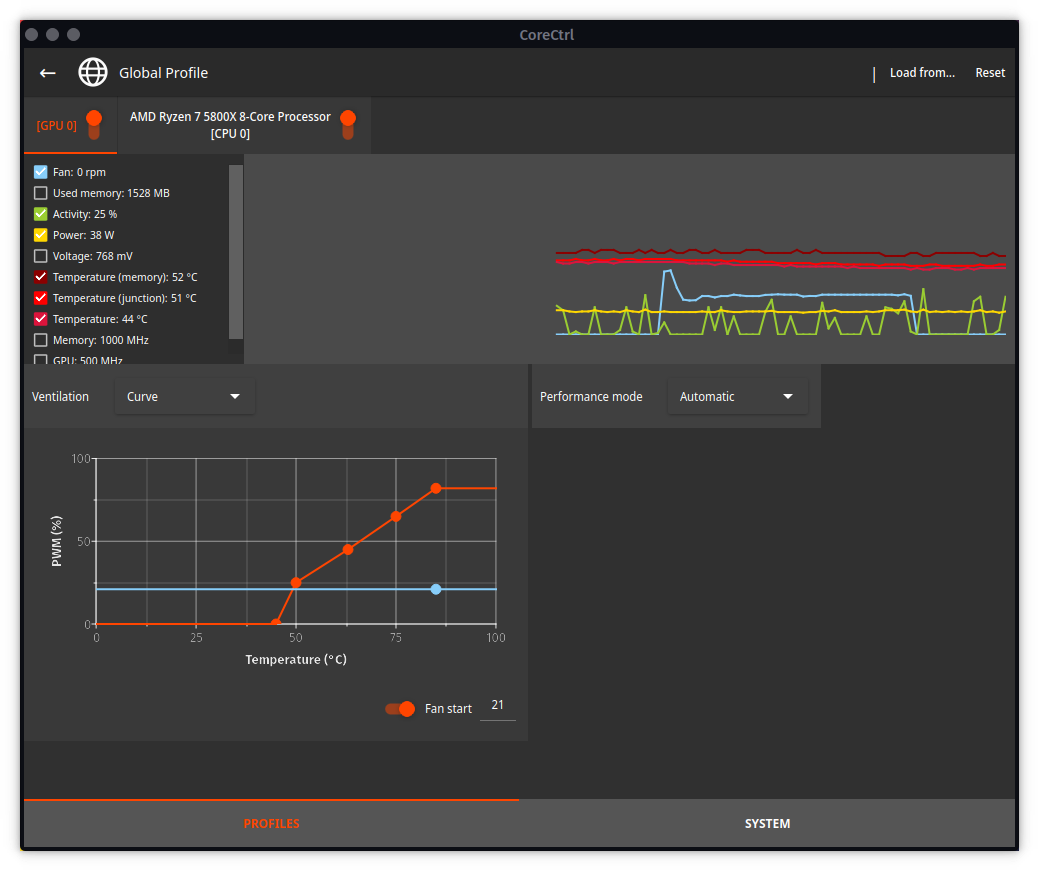1039x871 pixels.
Task: Click the sensor history graph
Action: click(x=629, y=259)
